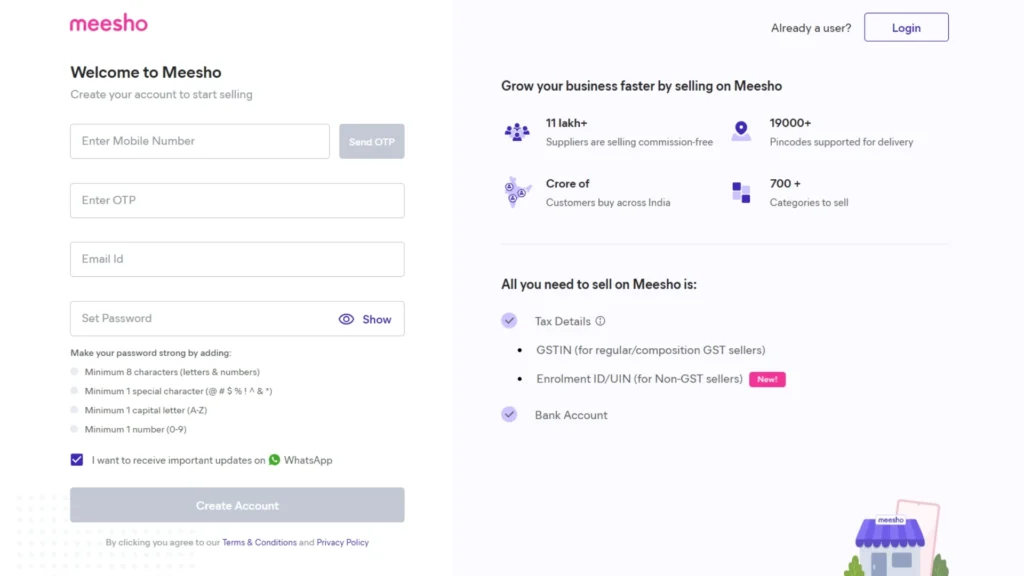This screenshot has height=576, width=1024.
Task: Click the rupee customers icon beside Crore of
Action: click(517, 195)
